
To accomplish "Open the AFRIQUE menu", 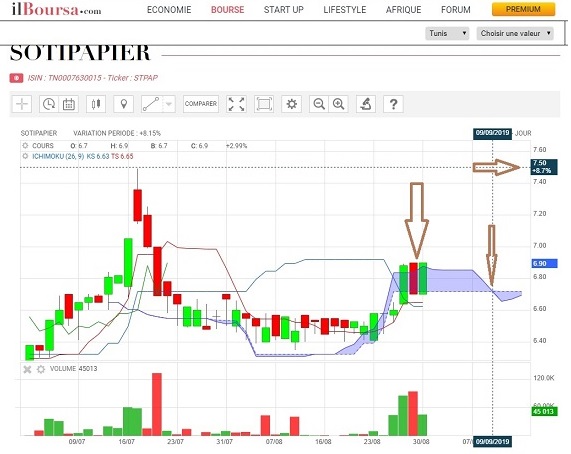I will 403,10.
